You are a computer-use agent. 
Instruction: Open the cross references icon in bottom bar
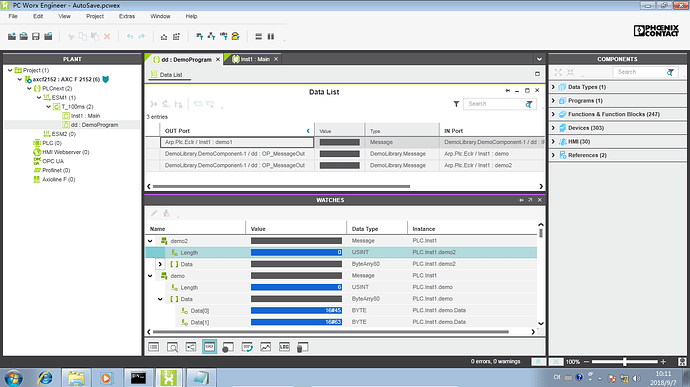point(191,347)
